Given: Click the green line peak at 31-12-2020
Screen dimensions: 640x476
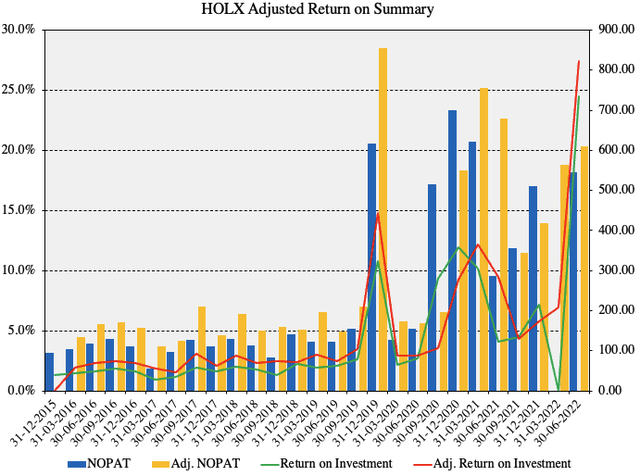Looking at the screenshot, I should point(458,247).
